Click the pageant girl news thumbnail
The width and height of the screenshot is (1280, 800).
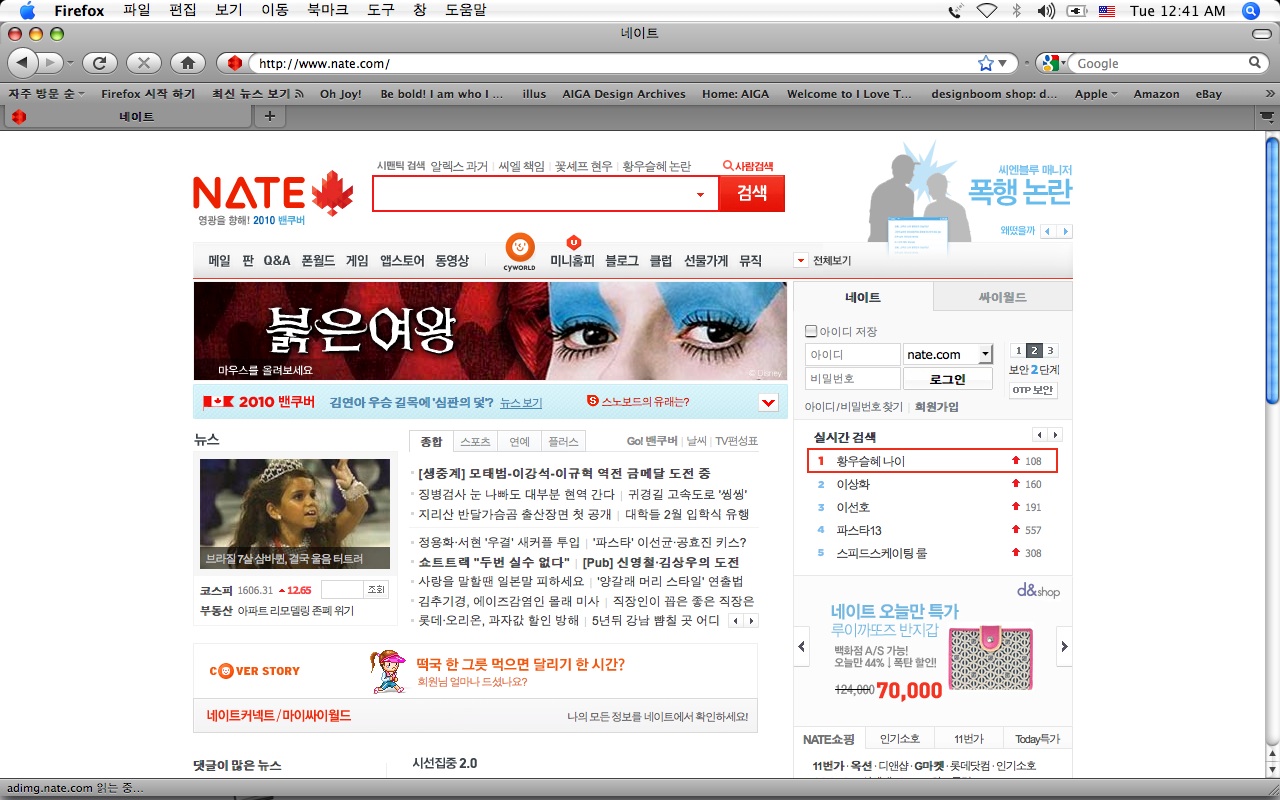pos(295,514)
